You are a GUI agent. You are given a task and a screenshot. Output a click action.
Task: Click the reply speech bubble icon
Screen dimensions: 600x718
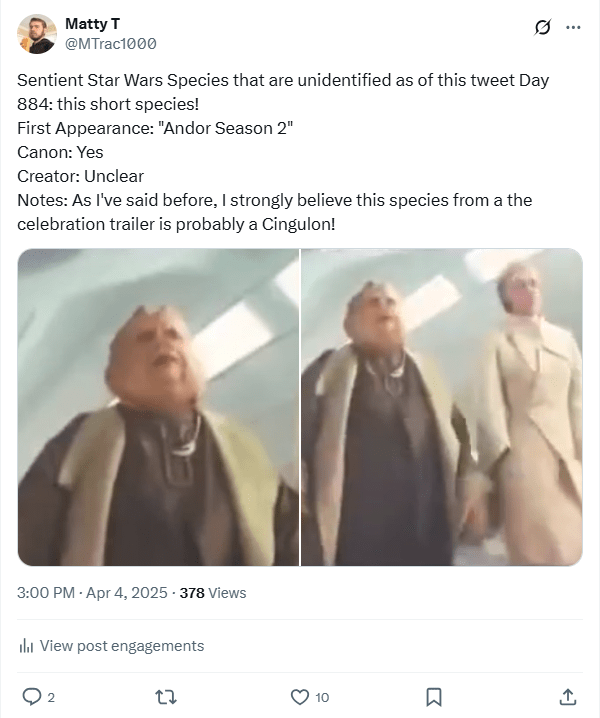click(31, 696)
